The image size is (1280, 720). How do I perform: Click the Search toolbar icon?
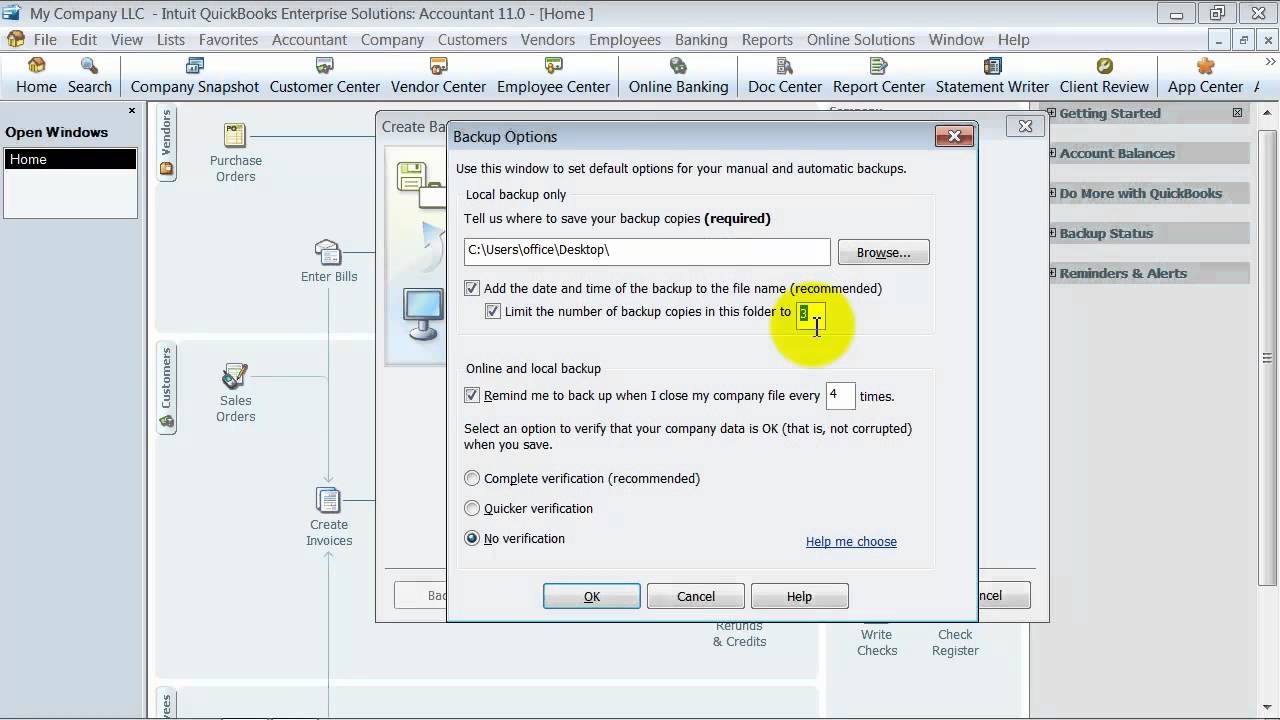pos(90,76)
